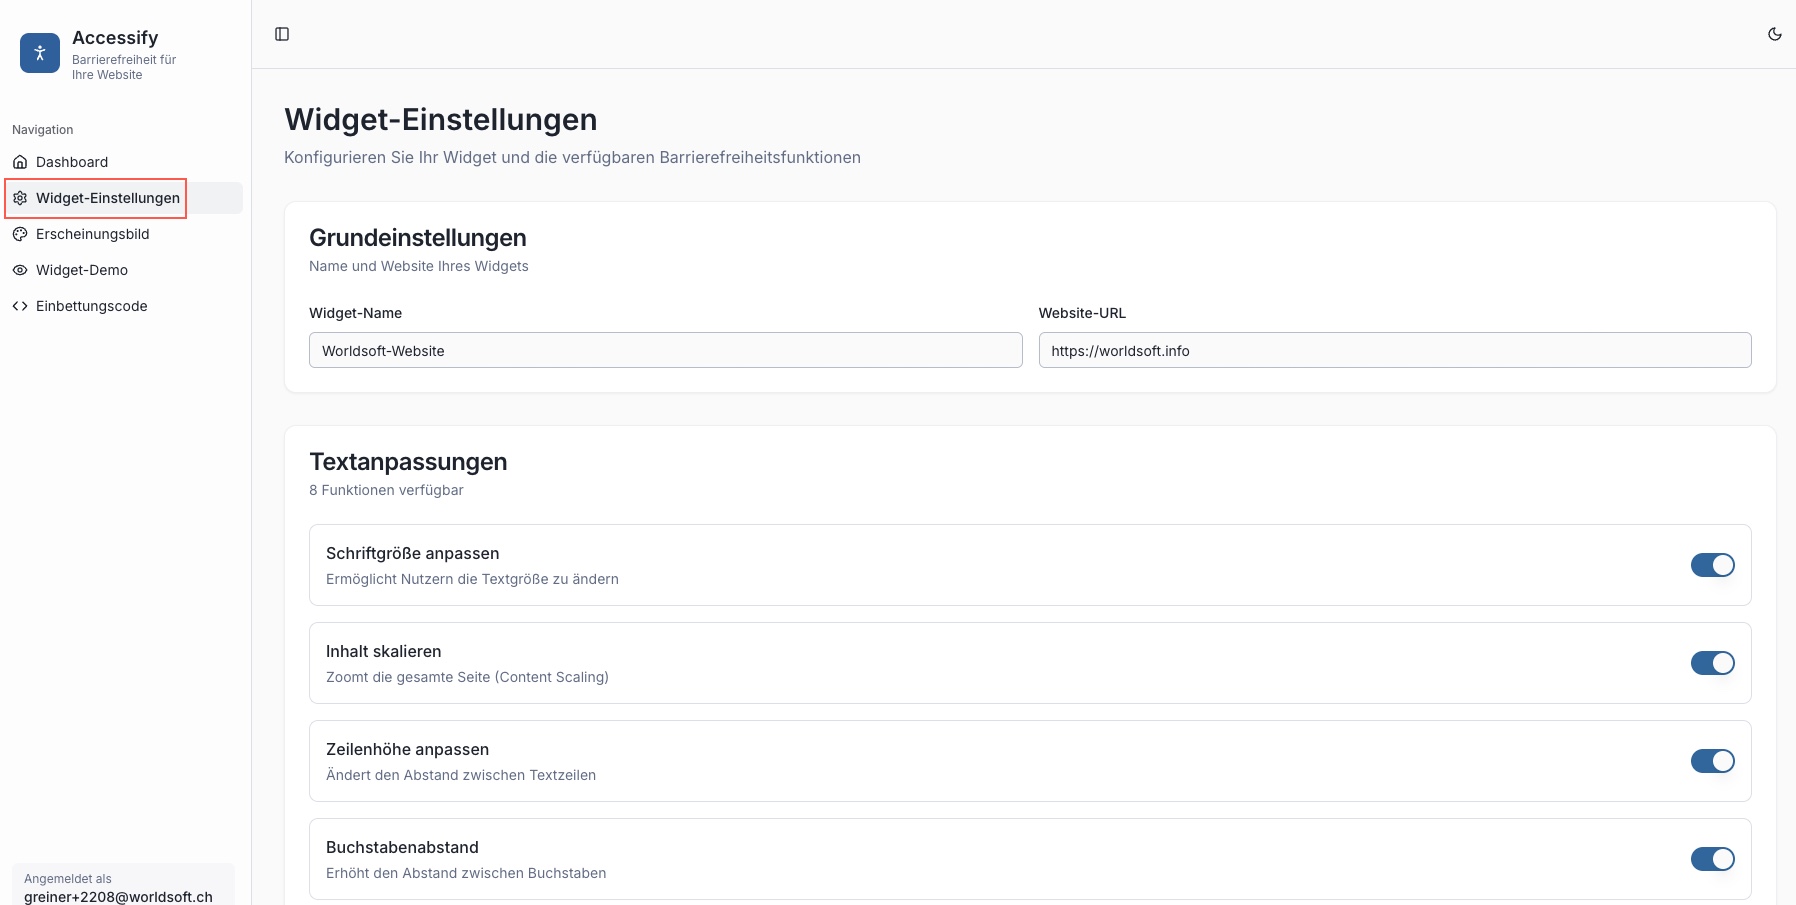Disable the Schriftgröße anpassen toggle
The height and width of the screenshot is (905, 1796).
tap(1712, 565)
